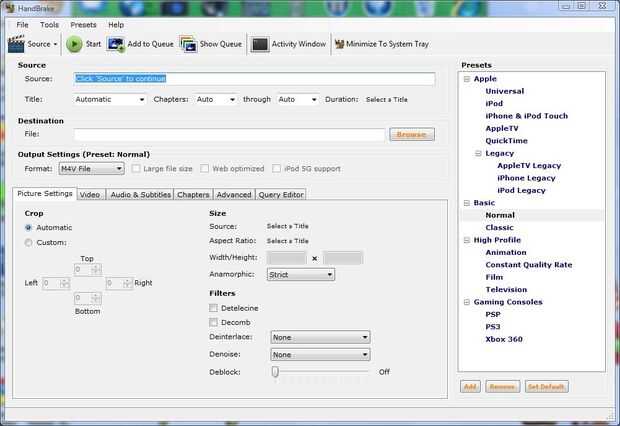Screen dimensions: 620x426
Task: Select the Constant Quality Rate preset
Action: 529,265
